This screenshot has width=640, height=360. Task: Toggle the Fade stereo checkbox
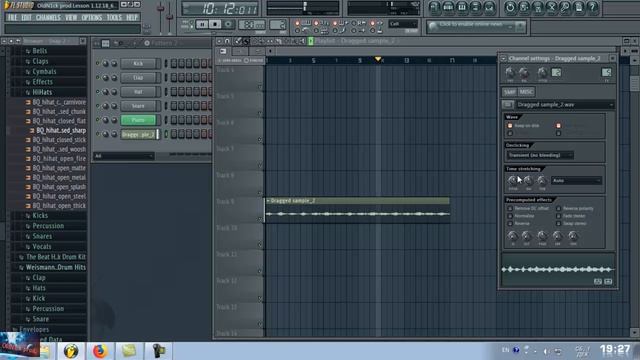pyautogui.click(x=558, y=216)
